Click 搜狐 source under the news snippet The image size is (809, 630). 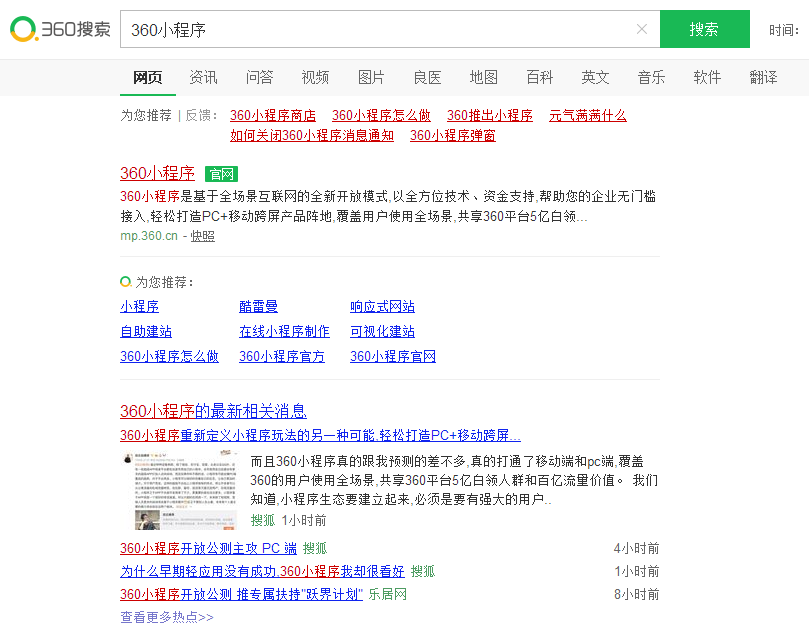(263, 520)
